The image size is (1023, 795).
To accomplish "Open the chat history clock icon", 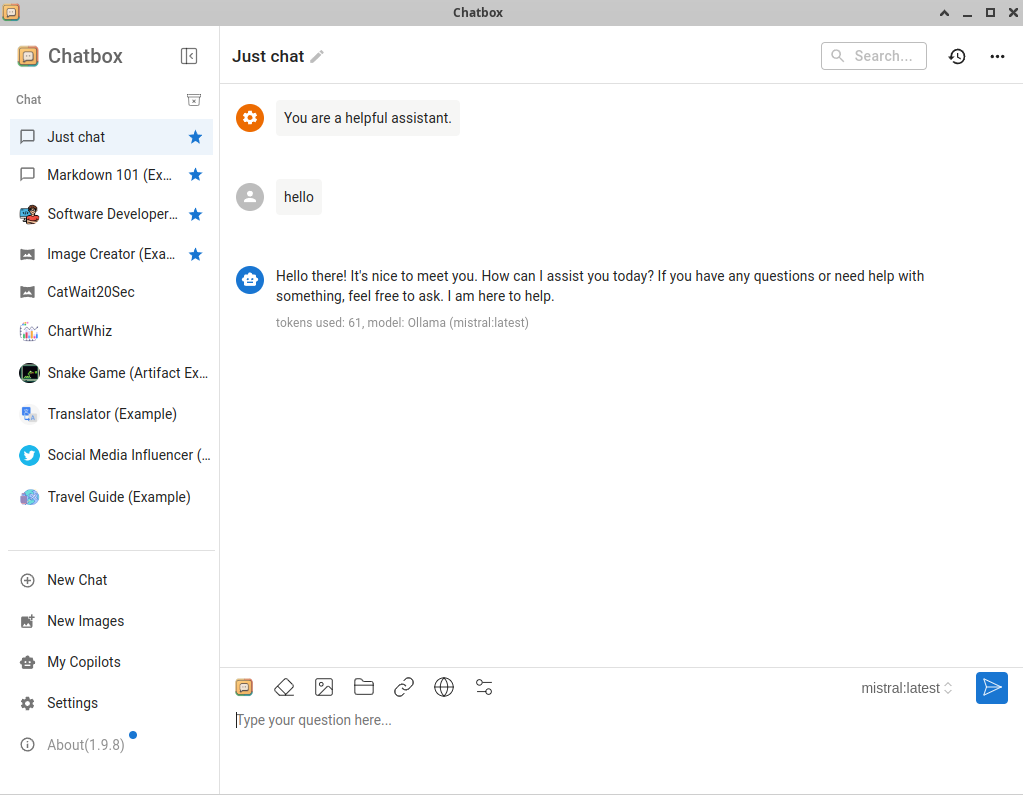I will (957, 56).
